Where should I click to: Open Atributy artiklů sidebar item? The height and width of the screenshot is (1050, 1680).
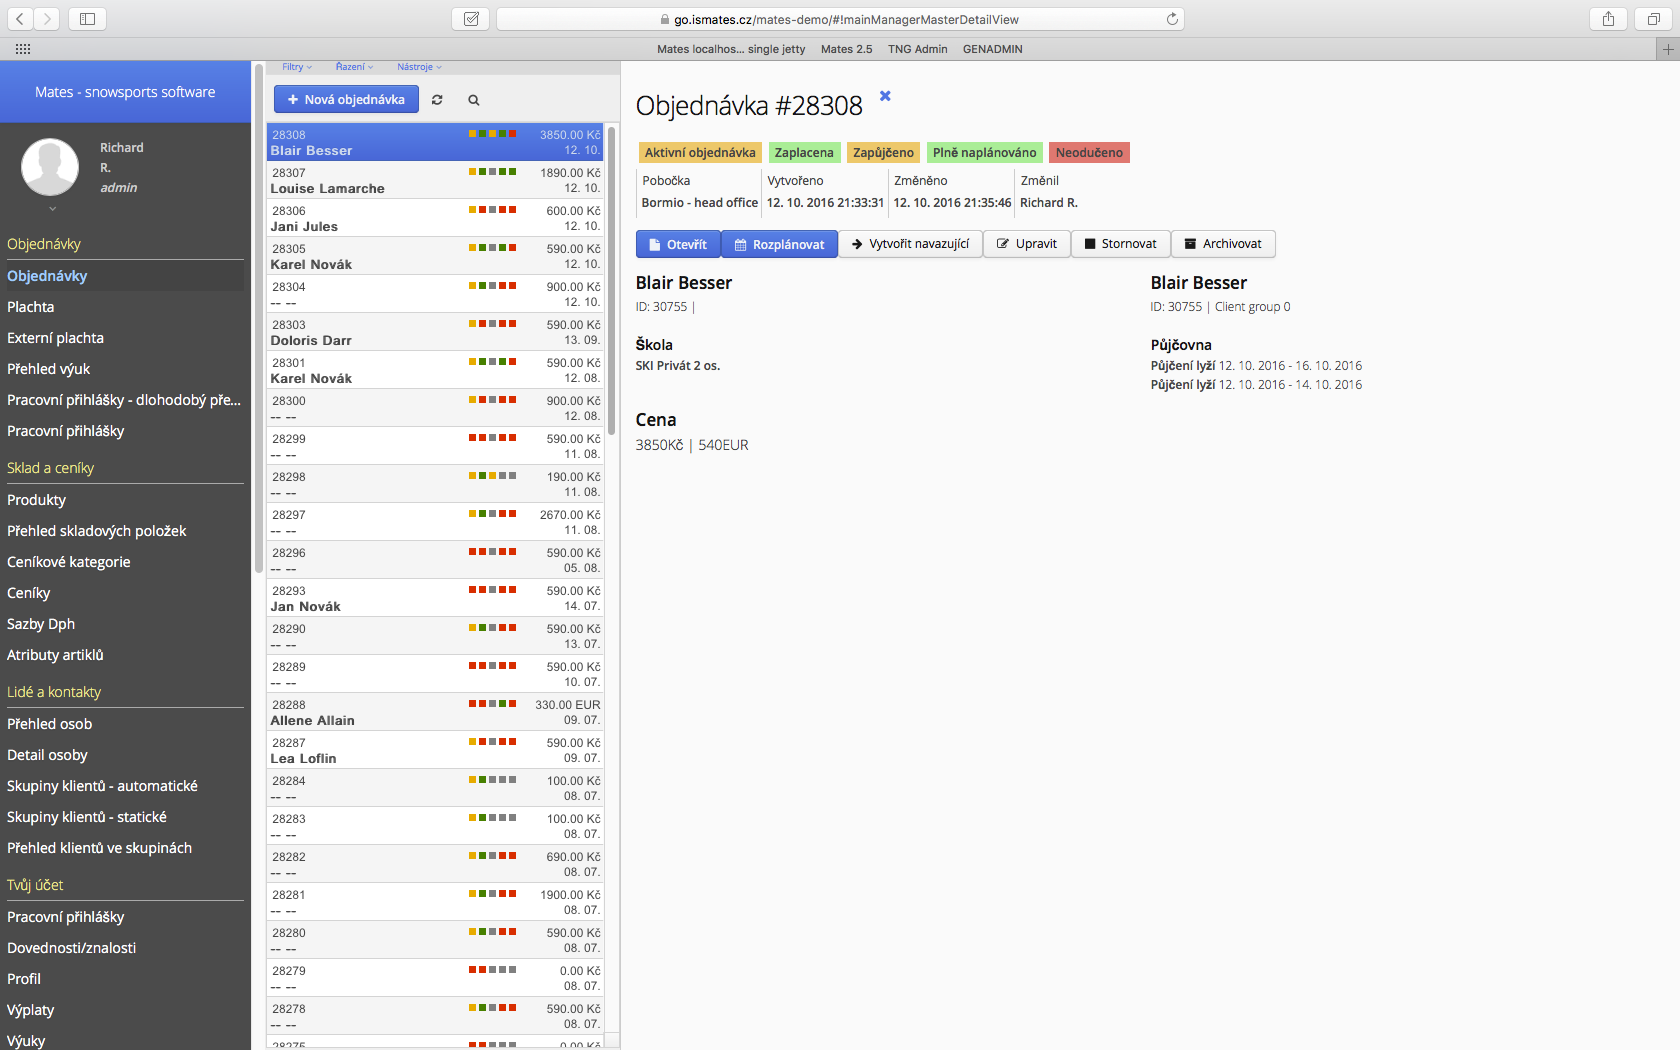click(56, 655)
